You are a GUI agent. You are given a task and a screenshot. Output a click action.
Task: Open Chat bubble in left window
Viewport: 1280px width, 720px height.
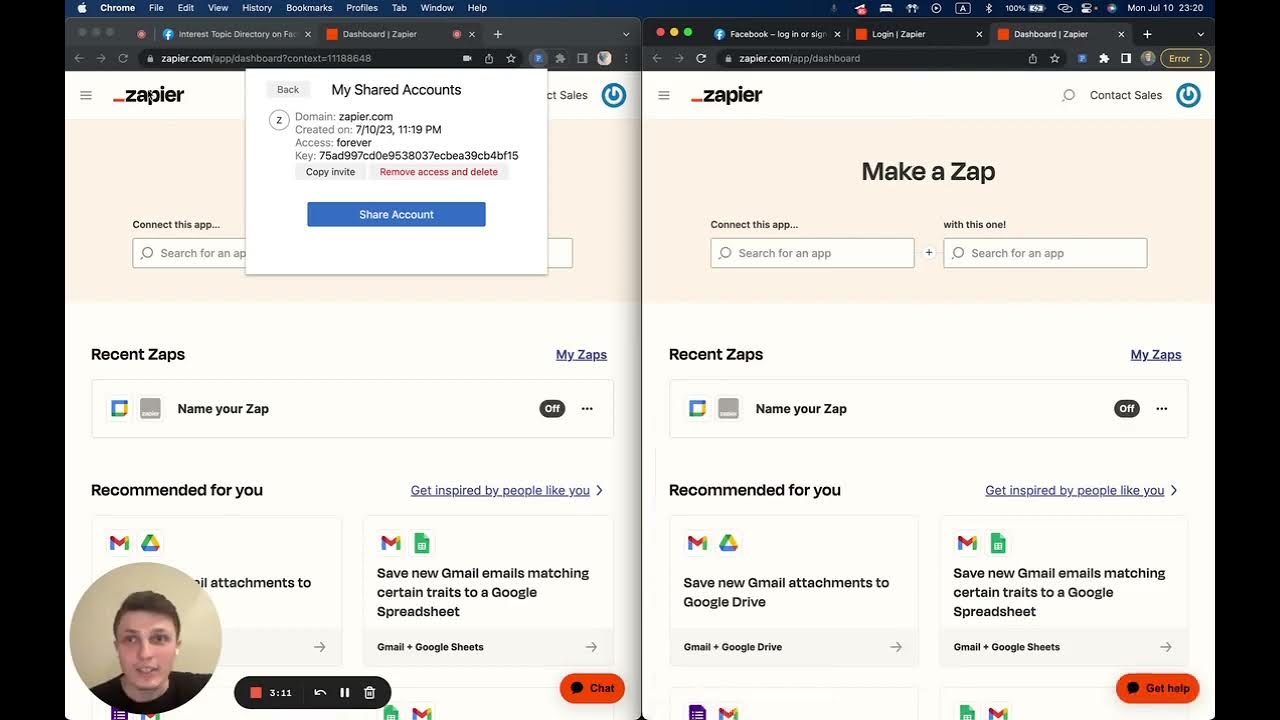(592, 688)
